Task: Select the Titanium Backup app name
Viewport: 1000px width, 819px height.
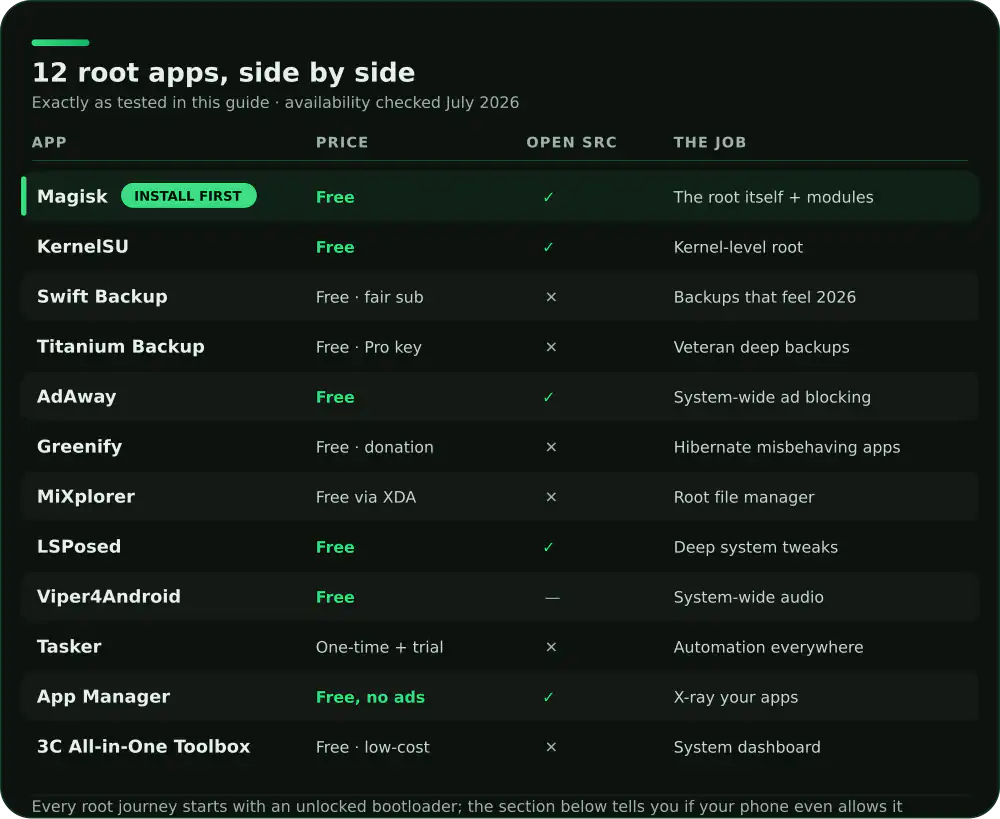Action: coord(121,346)
